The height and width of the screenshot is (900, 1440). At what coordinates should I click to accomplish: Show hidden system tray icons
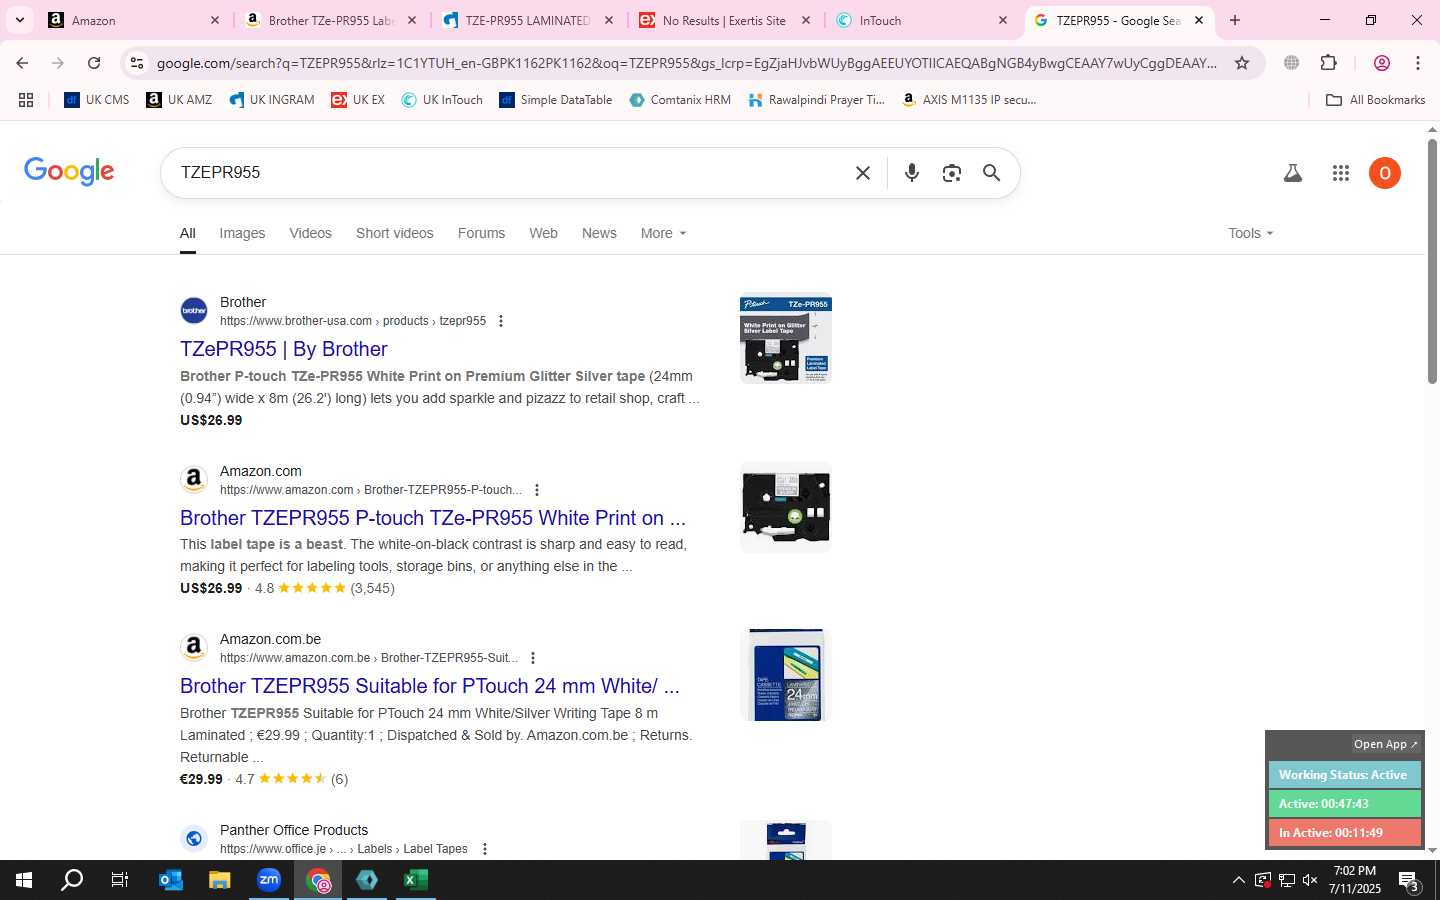1238,880
